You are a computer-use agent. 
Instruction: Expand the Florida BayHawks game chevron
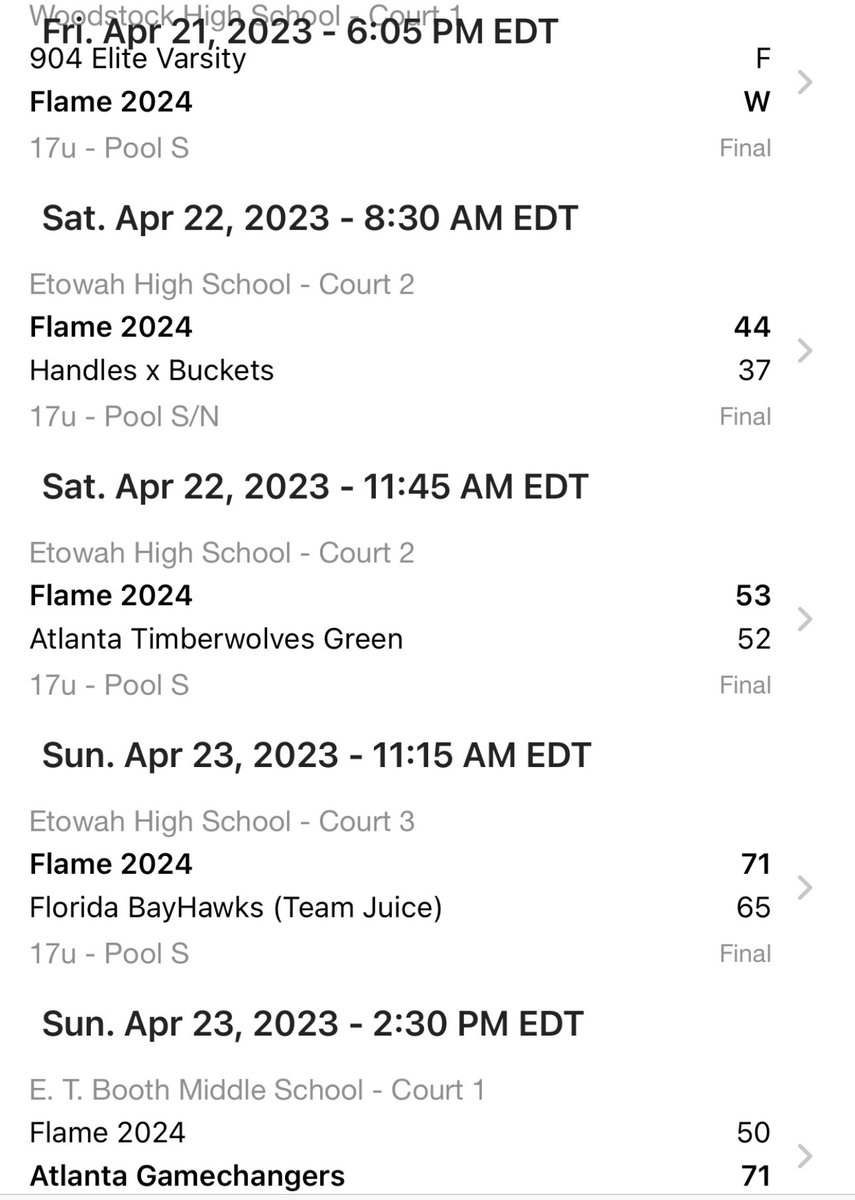coord(805,887)
